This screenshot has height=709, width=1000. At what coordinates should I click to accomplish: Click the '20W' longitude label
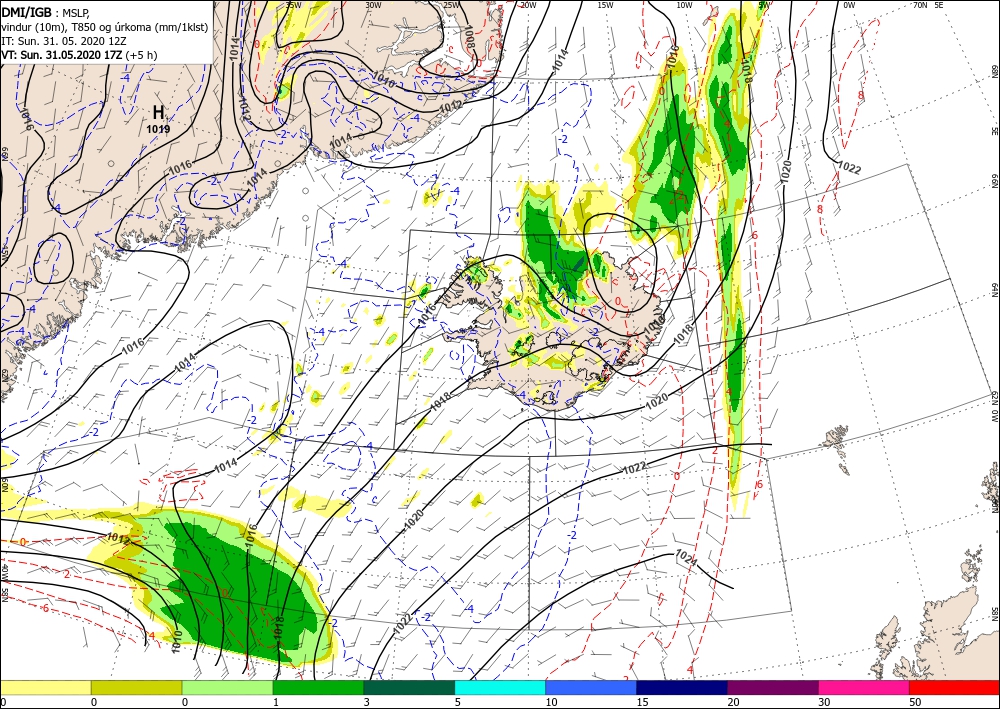(x=527, y=4)
